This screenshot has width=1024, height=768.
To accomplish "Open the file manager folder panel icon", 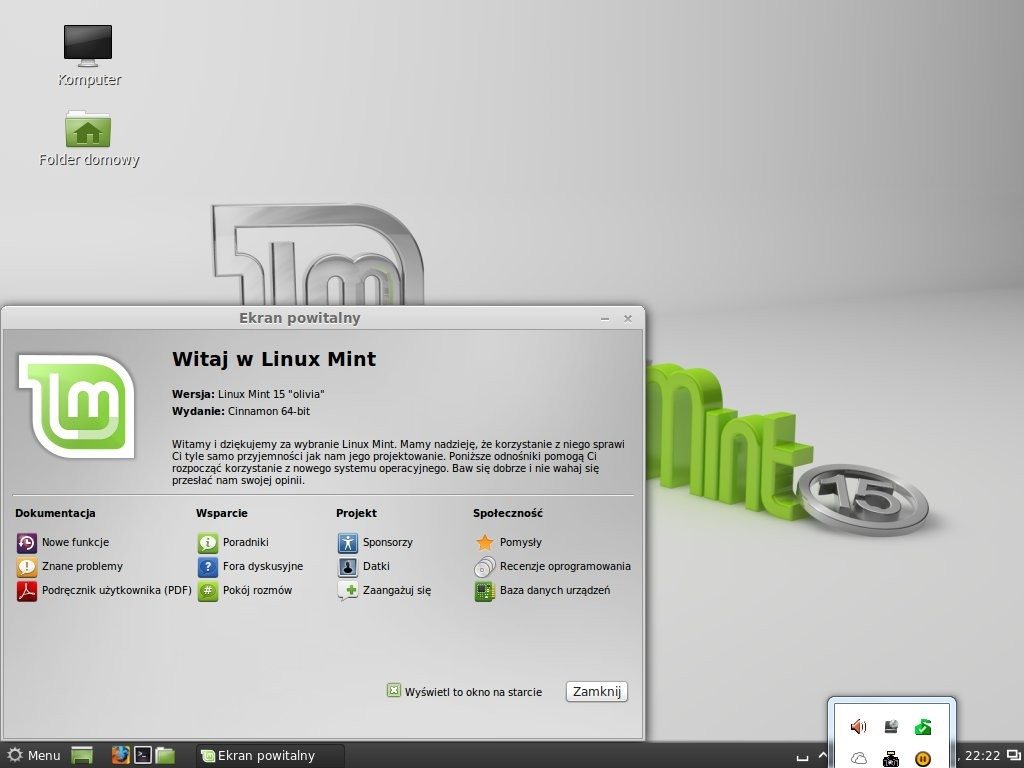I will pyautogui.click(x=165, y=756).
